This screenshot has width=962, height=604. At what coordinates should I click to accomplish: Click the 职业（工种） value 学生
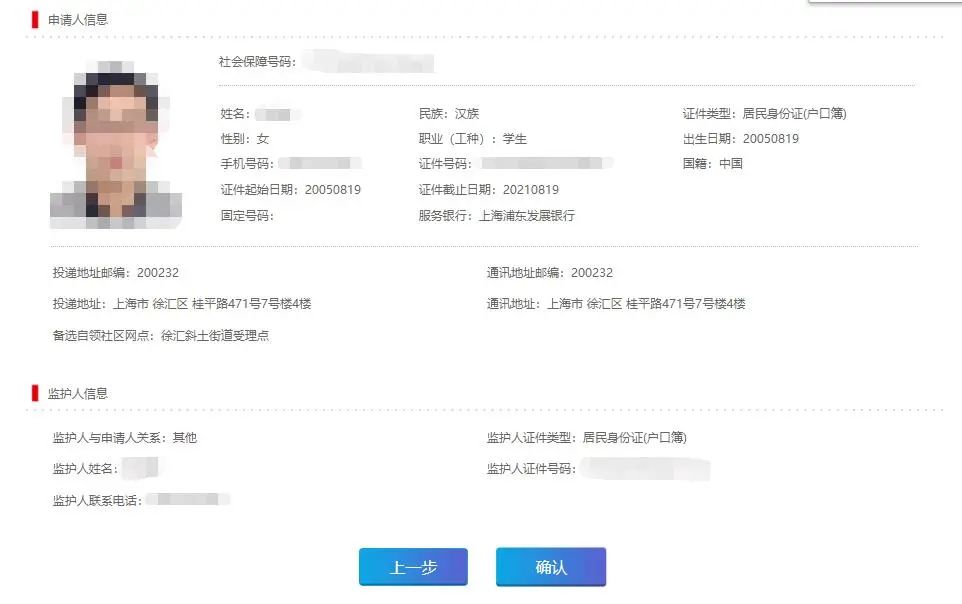(x=515, y=138)
